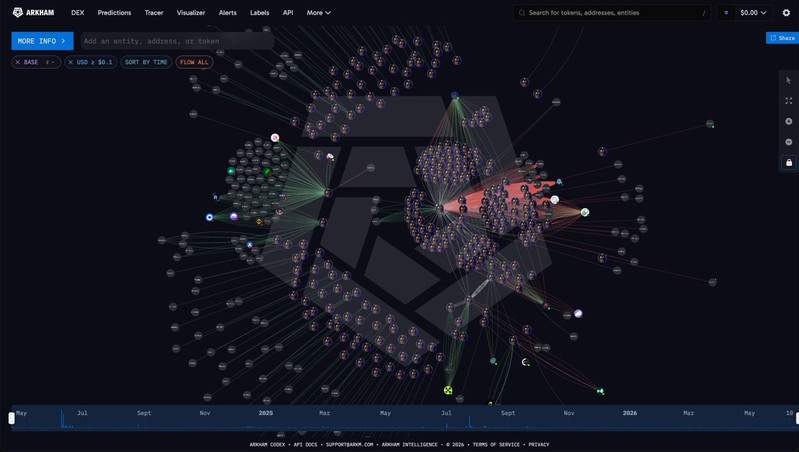This screenshot has height=452, width=799.
Task: Open the settings gear icon
Action: (x=786, y=13)
